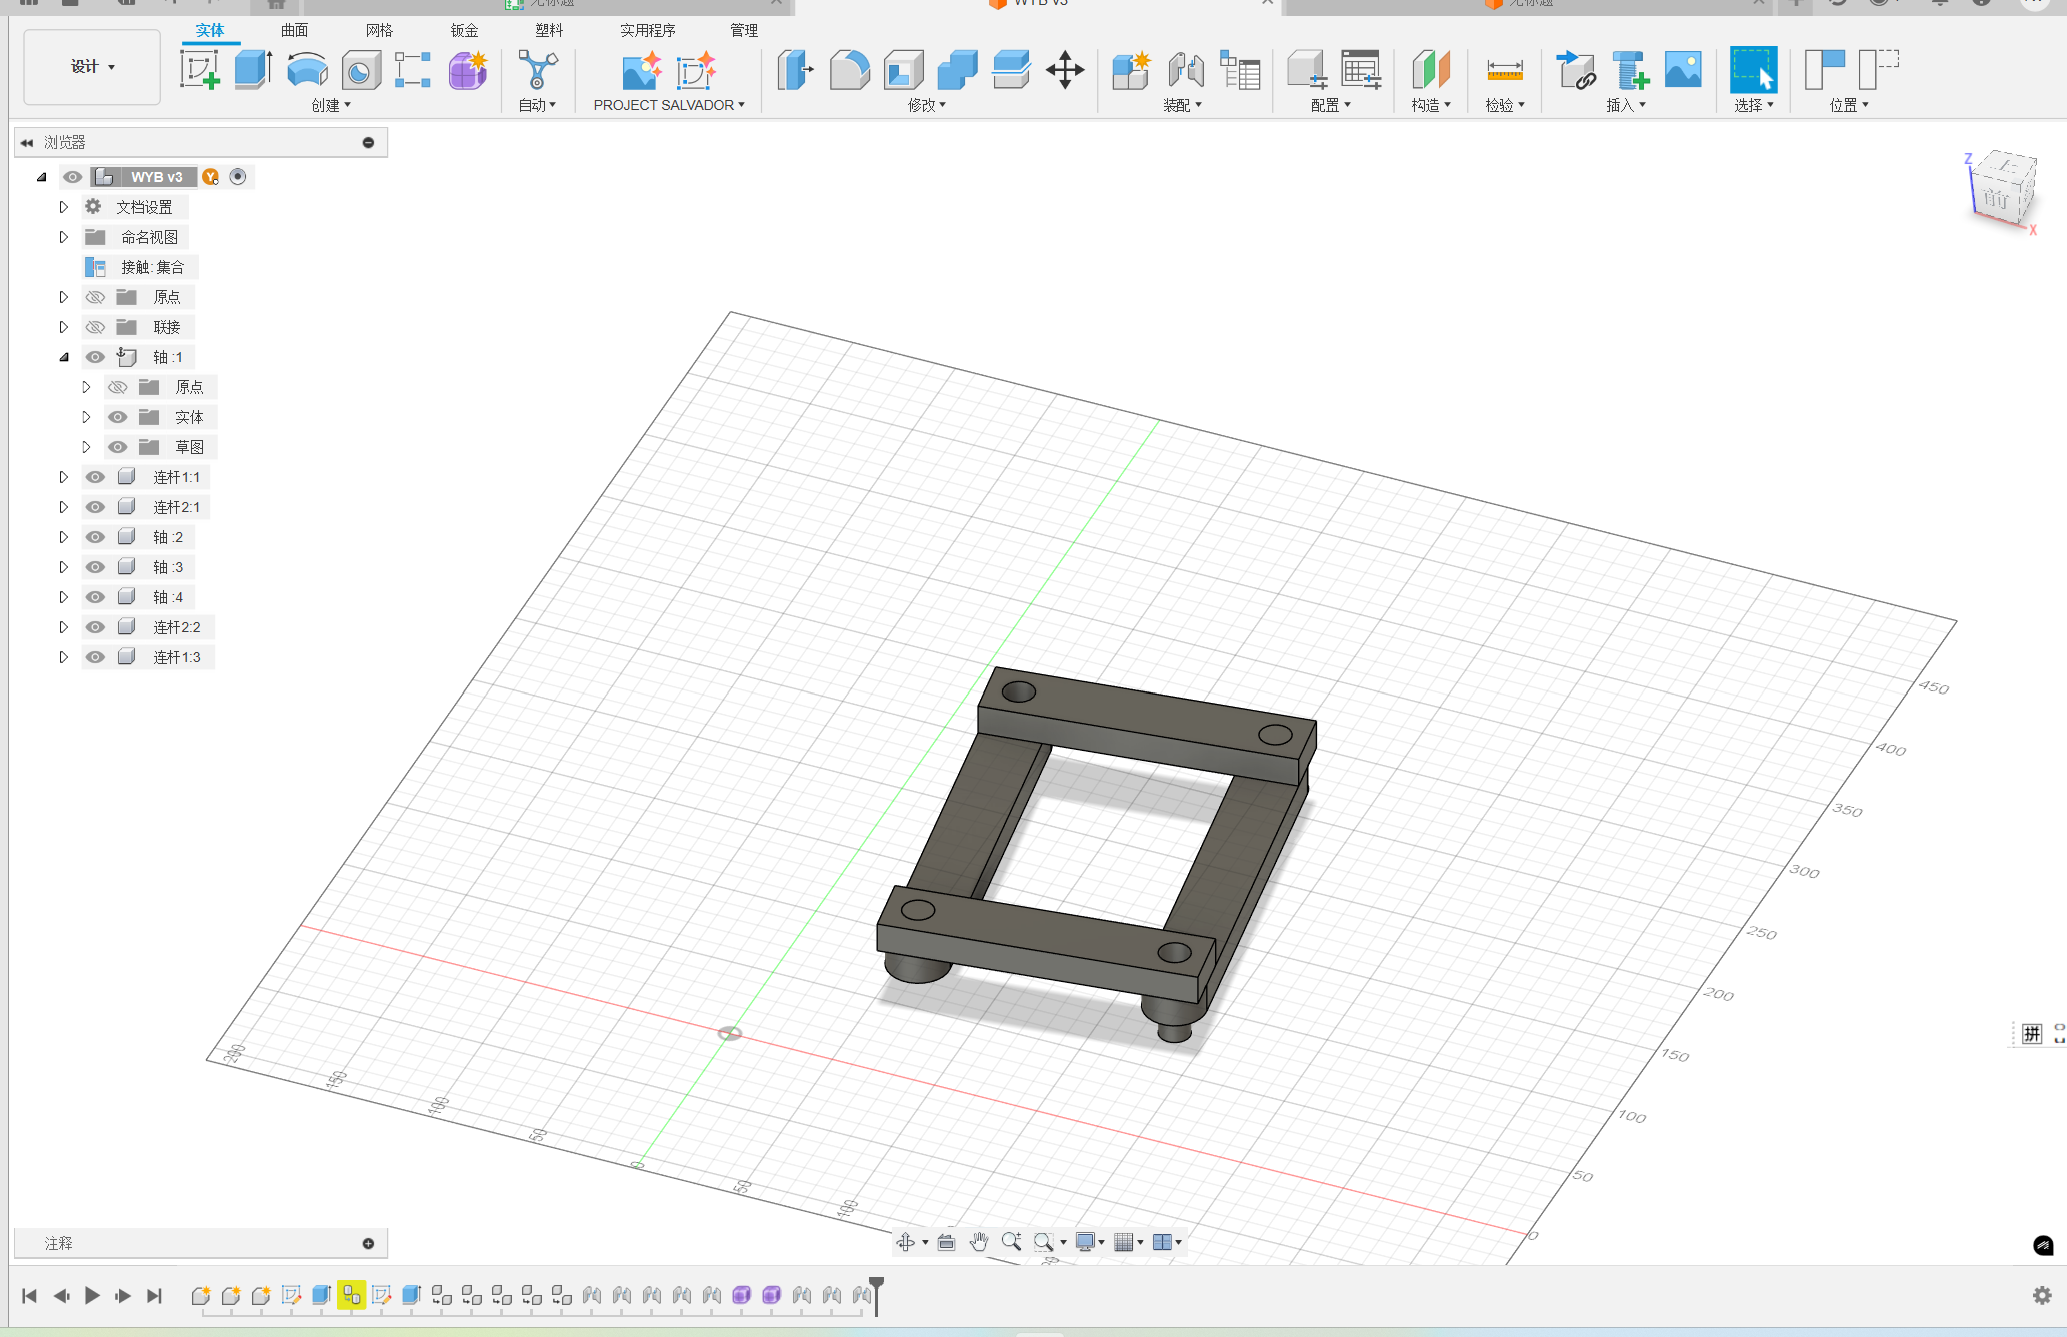This screenshot has height=1337, width=2067.
Task: Select the Insert Derive tool
Action: point(1576,70)
